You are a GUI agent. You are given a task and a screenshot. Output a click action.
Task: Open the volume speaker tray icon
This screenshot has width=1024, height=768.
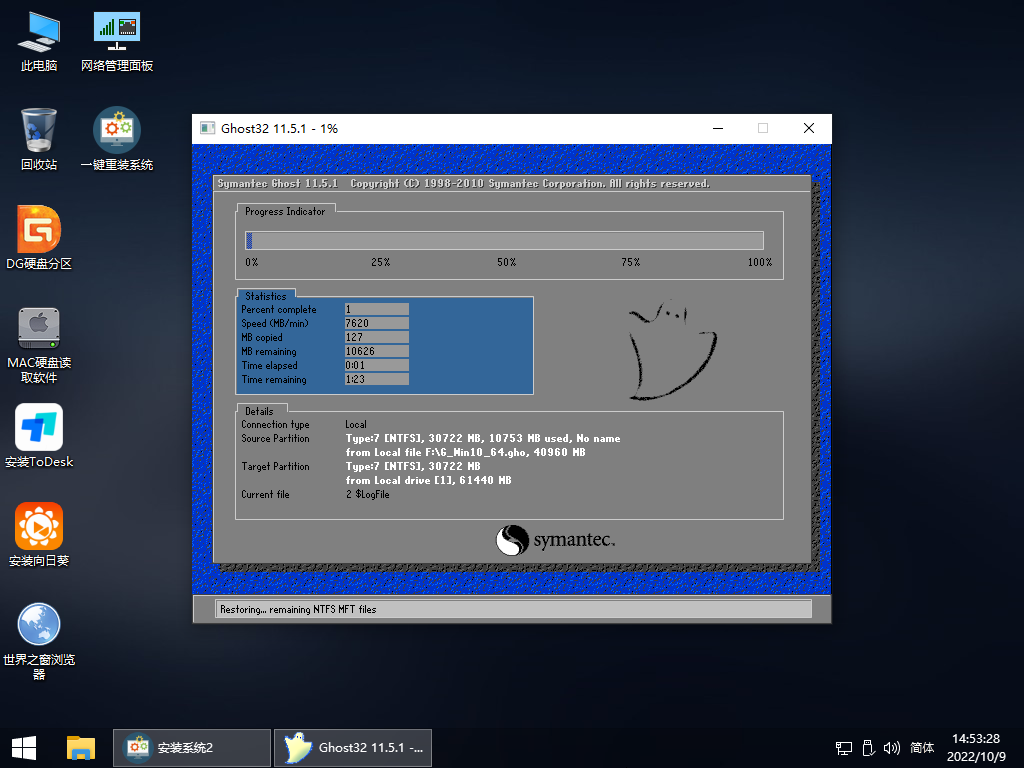click(892, 747)
